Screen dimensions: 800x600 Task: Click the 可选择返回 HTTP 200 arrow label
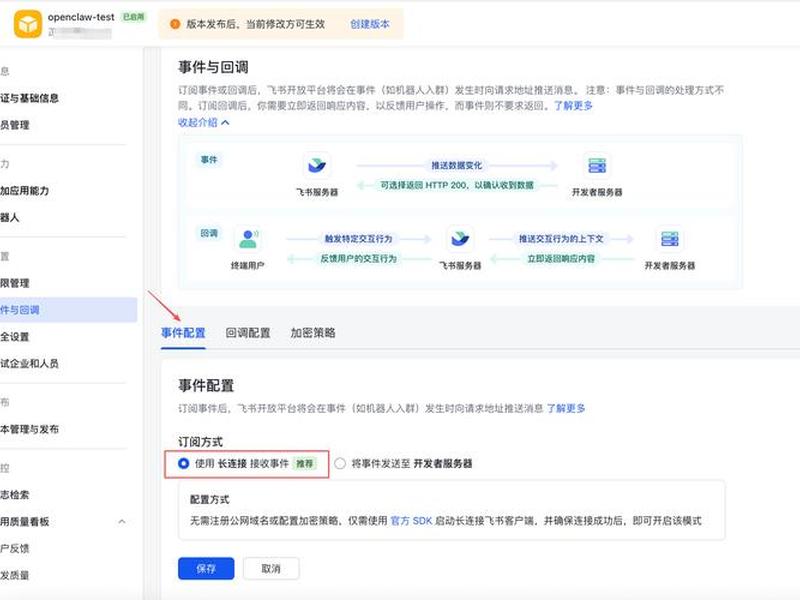457,185
